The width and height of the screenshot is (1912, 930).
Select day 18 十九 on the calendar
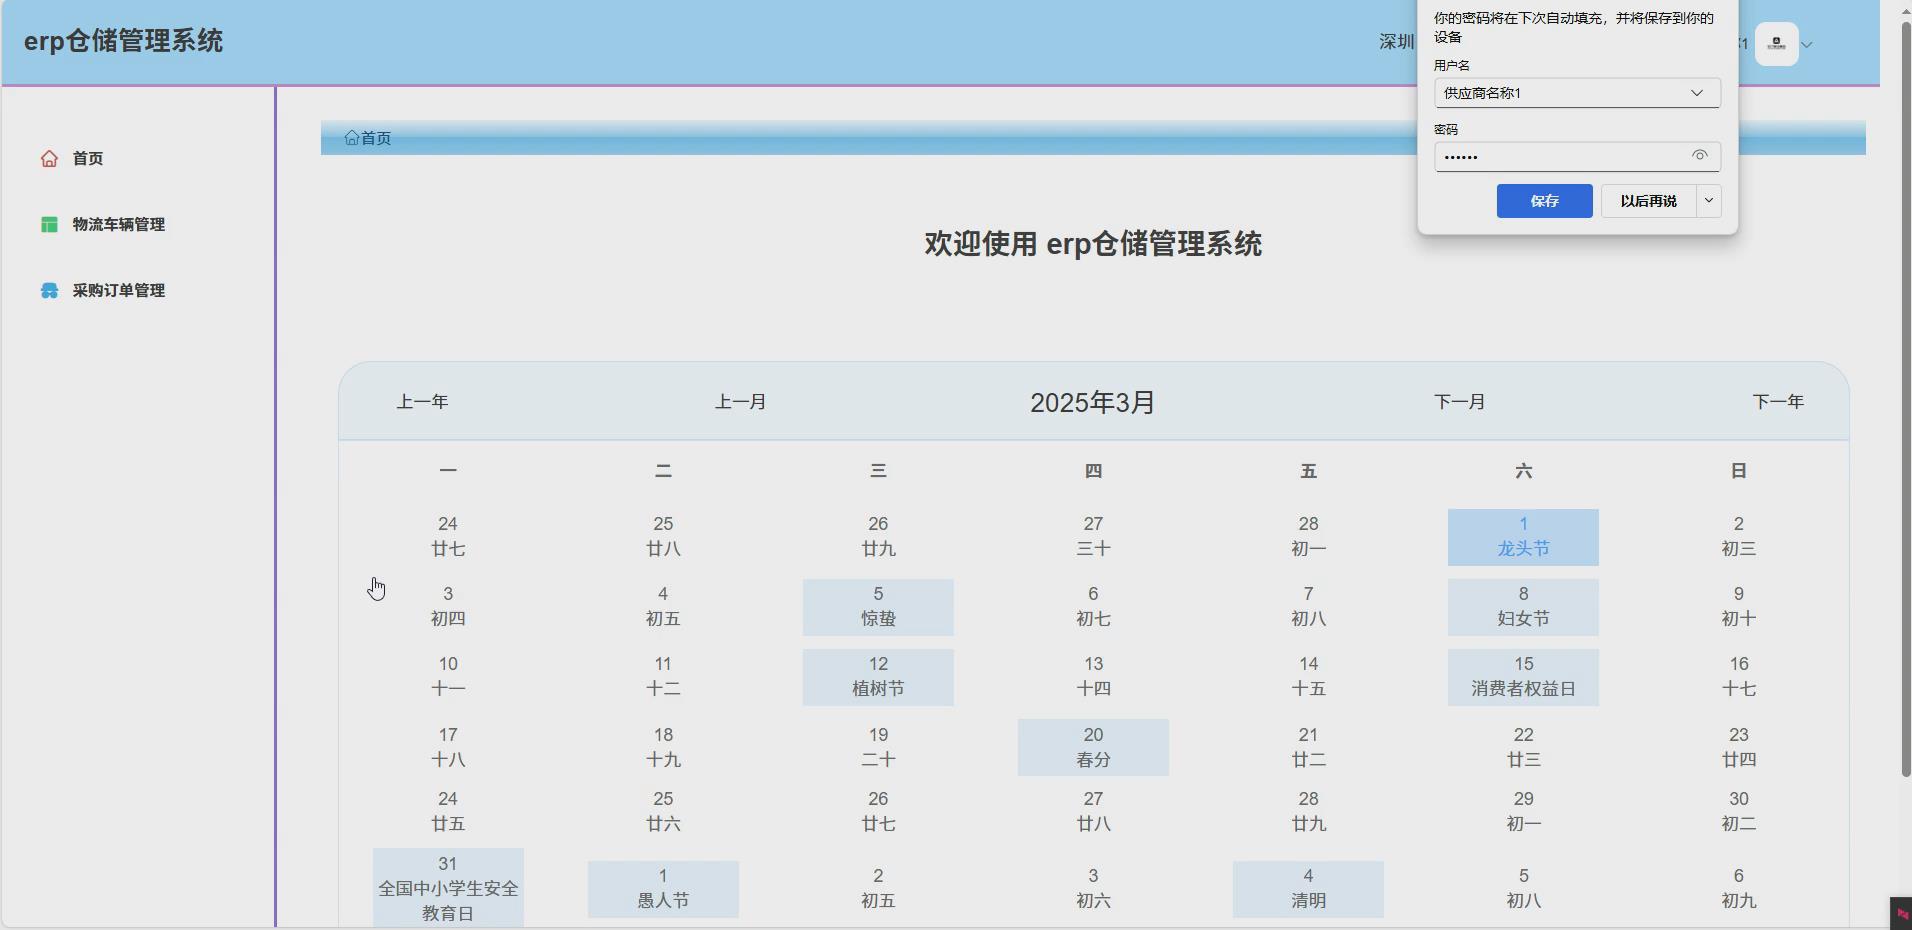[663, 747]
